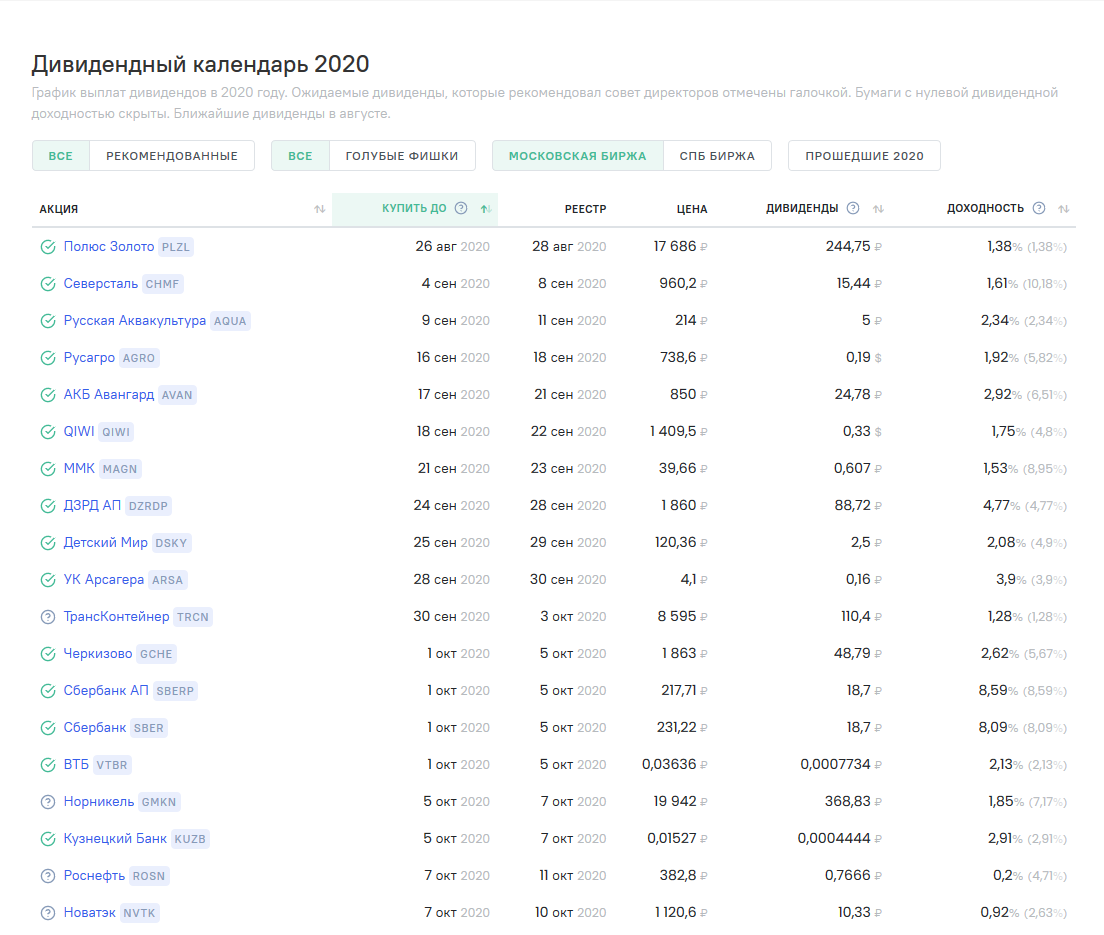
Task: Sort by Доходность using the arrows icon
Action: click(x=1064, y=209)
